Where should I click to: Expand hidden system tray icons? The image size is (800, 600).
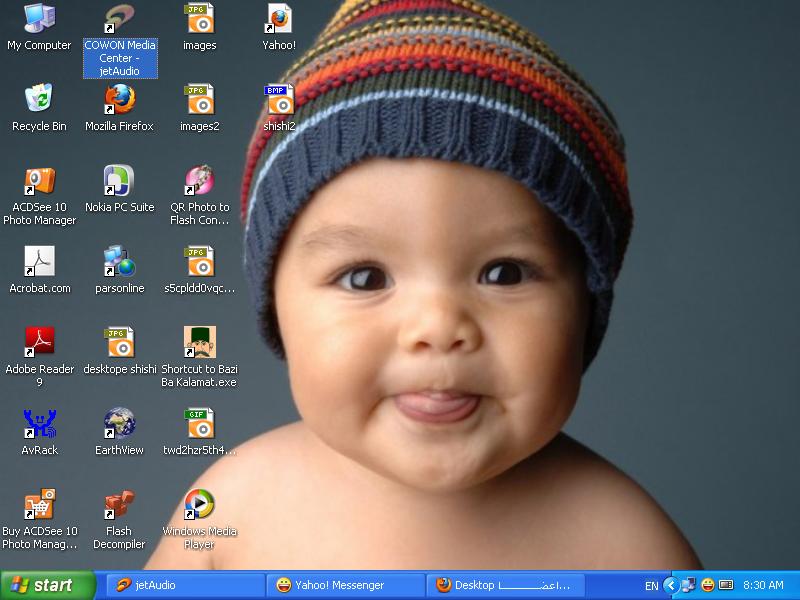coord(672,585)
